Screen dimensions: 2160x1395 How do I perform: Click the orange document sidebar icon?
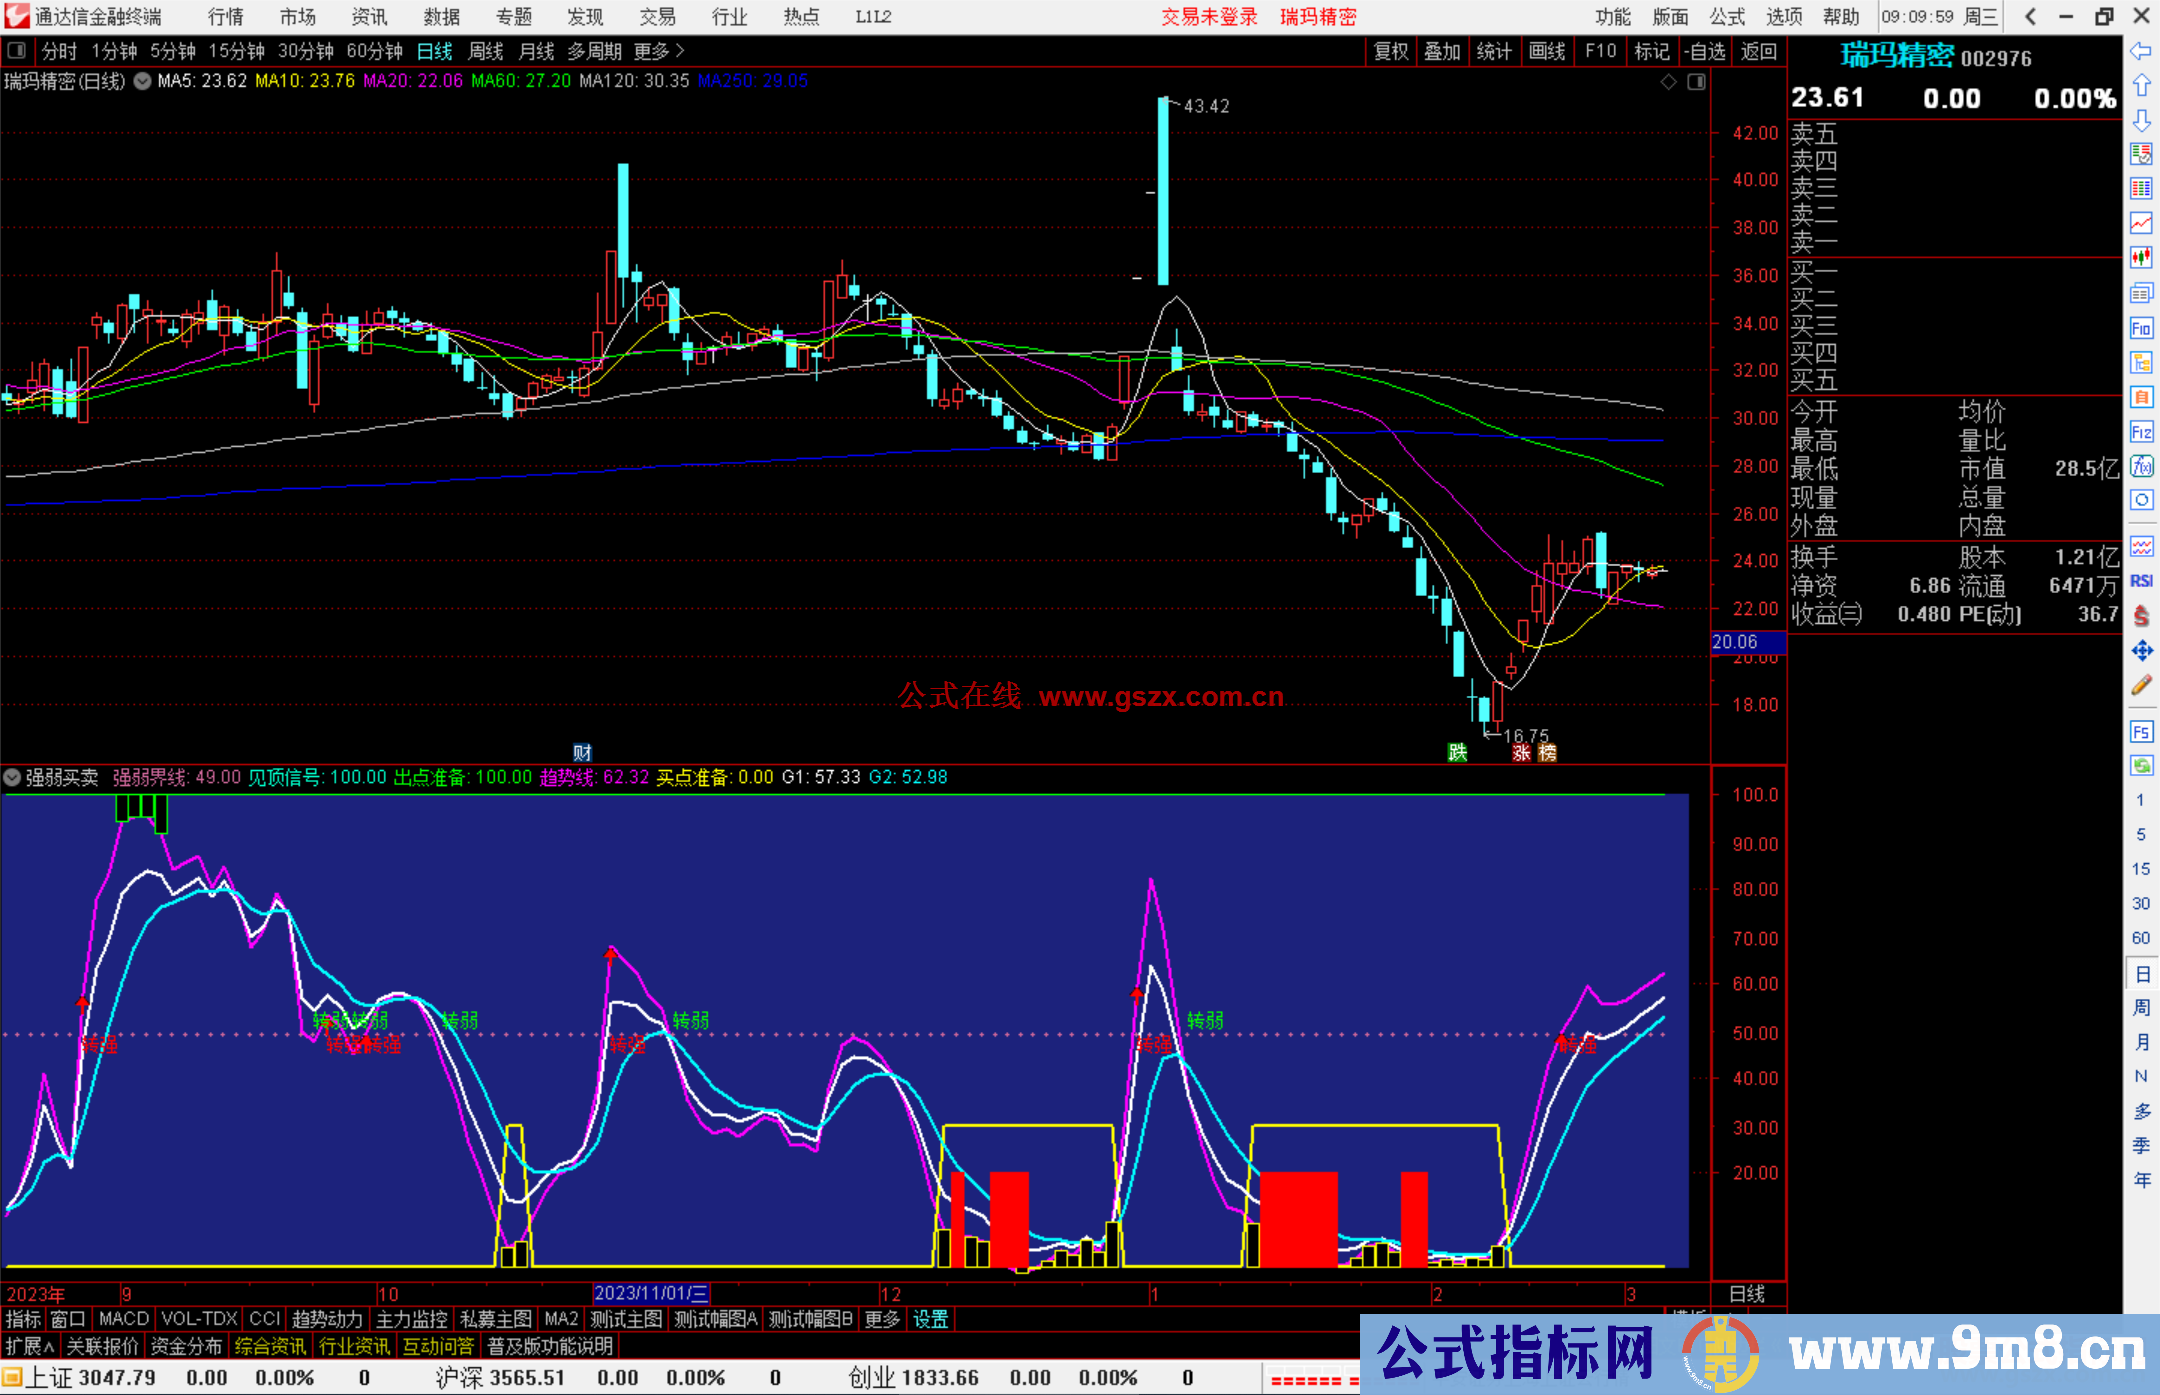click(x=2141, y=397)
